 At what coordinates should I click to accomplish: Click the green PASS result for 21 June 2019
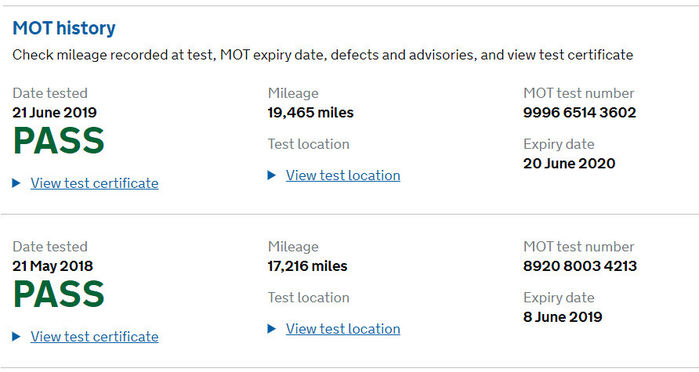58,141
